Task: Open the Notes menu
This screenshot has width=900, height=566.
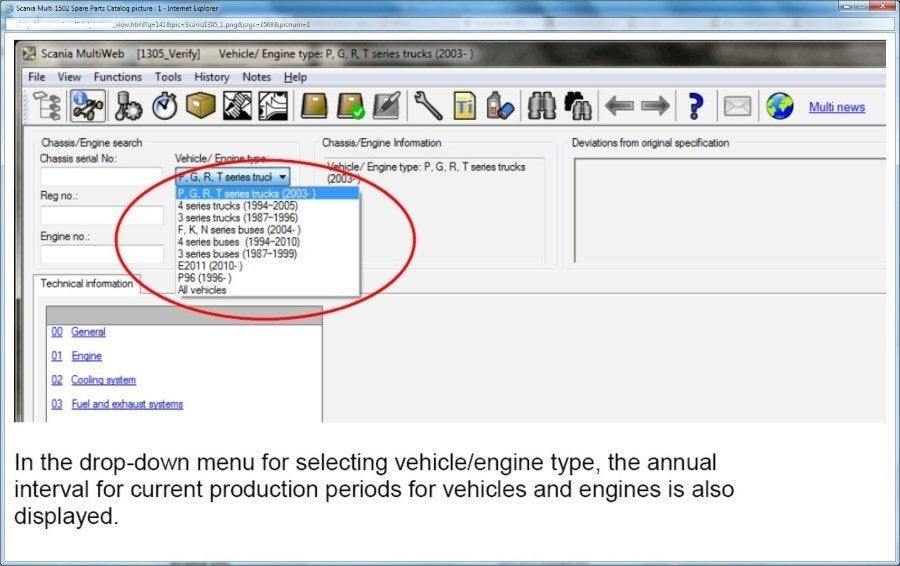Action: tap(256, 77)
